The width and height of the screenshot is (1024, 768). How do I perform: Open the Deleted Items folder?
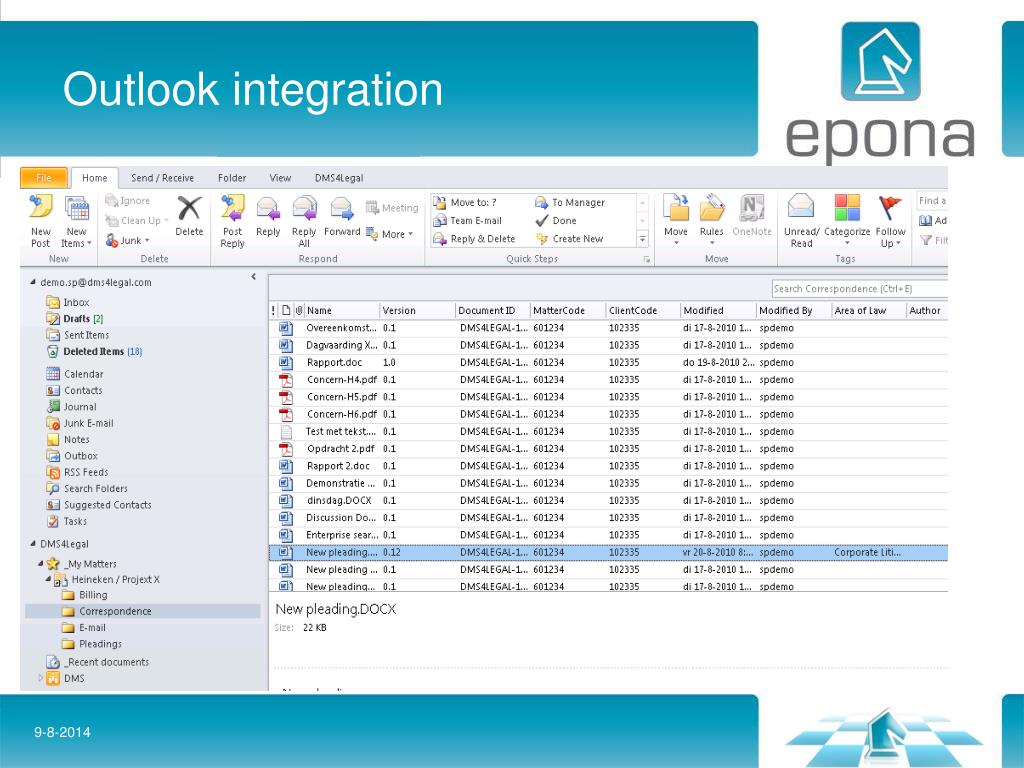(95, 351)
